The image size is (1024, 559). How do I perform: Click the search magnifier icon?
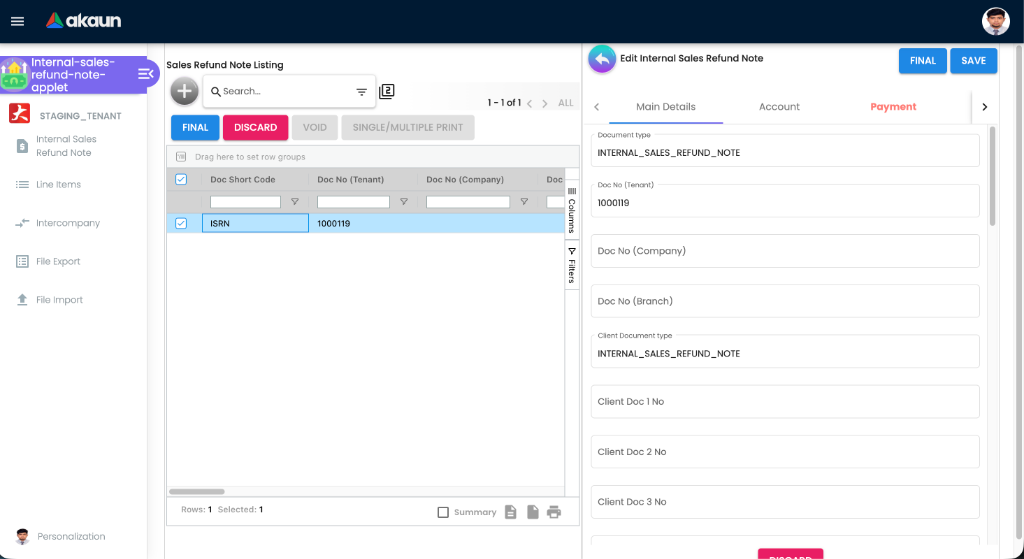216,92
